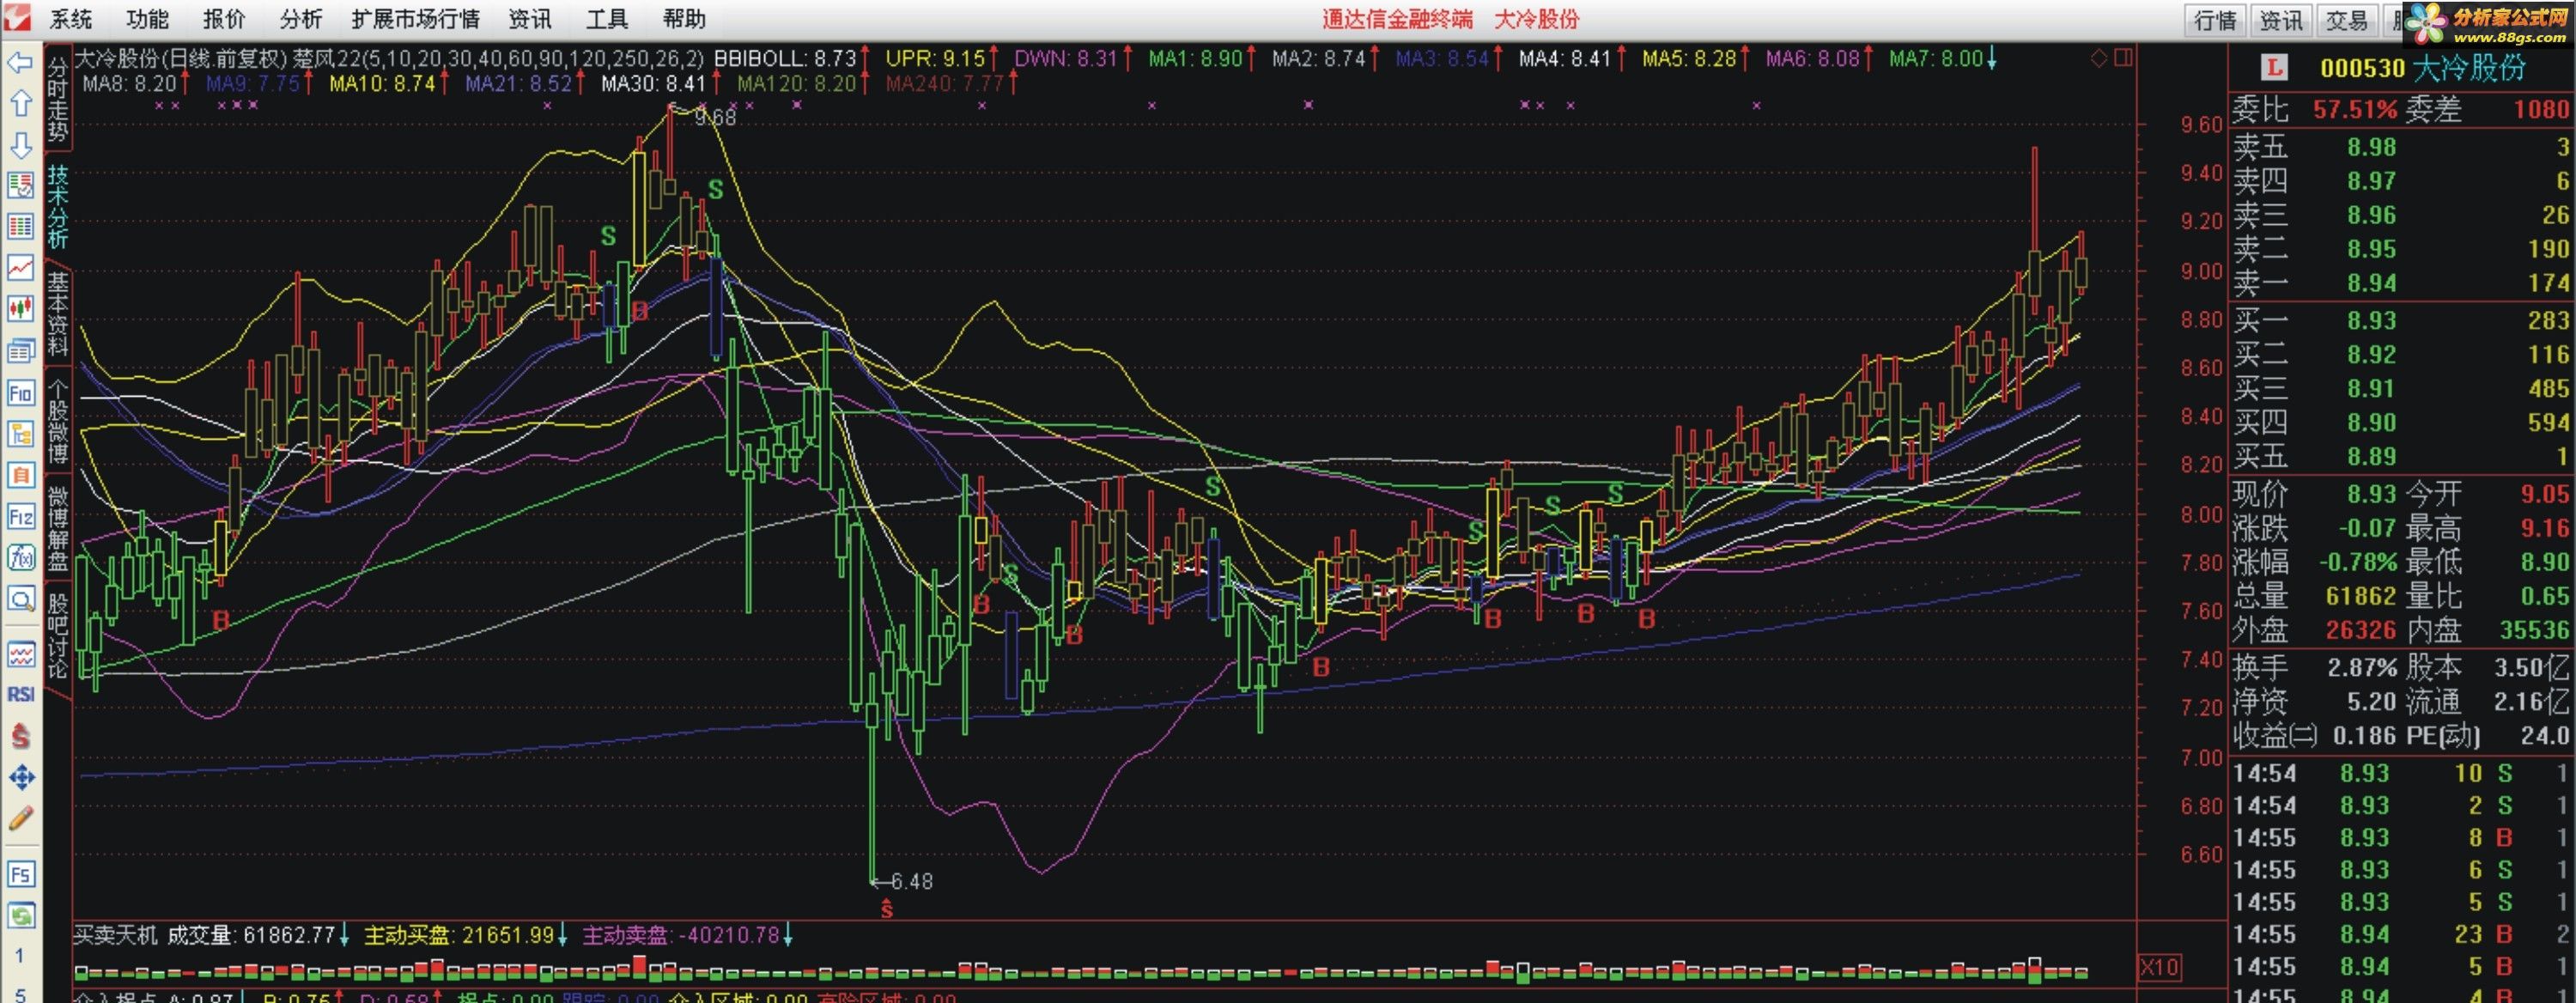
Task: Switch to the 分时走势 vertical tab
Action: click(58, 99)
